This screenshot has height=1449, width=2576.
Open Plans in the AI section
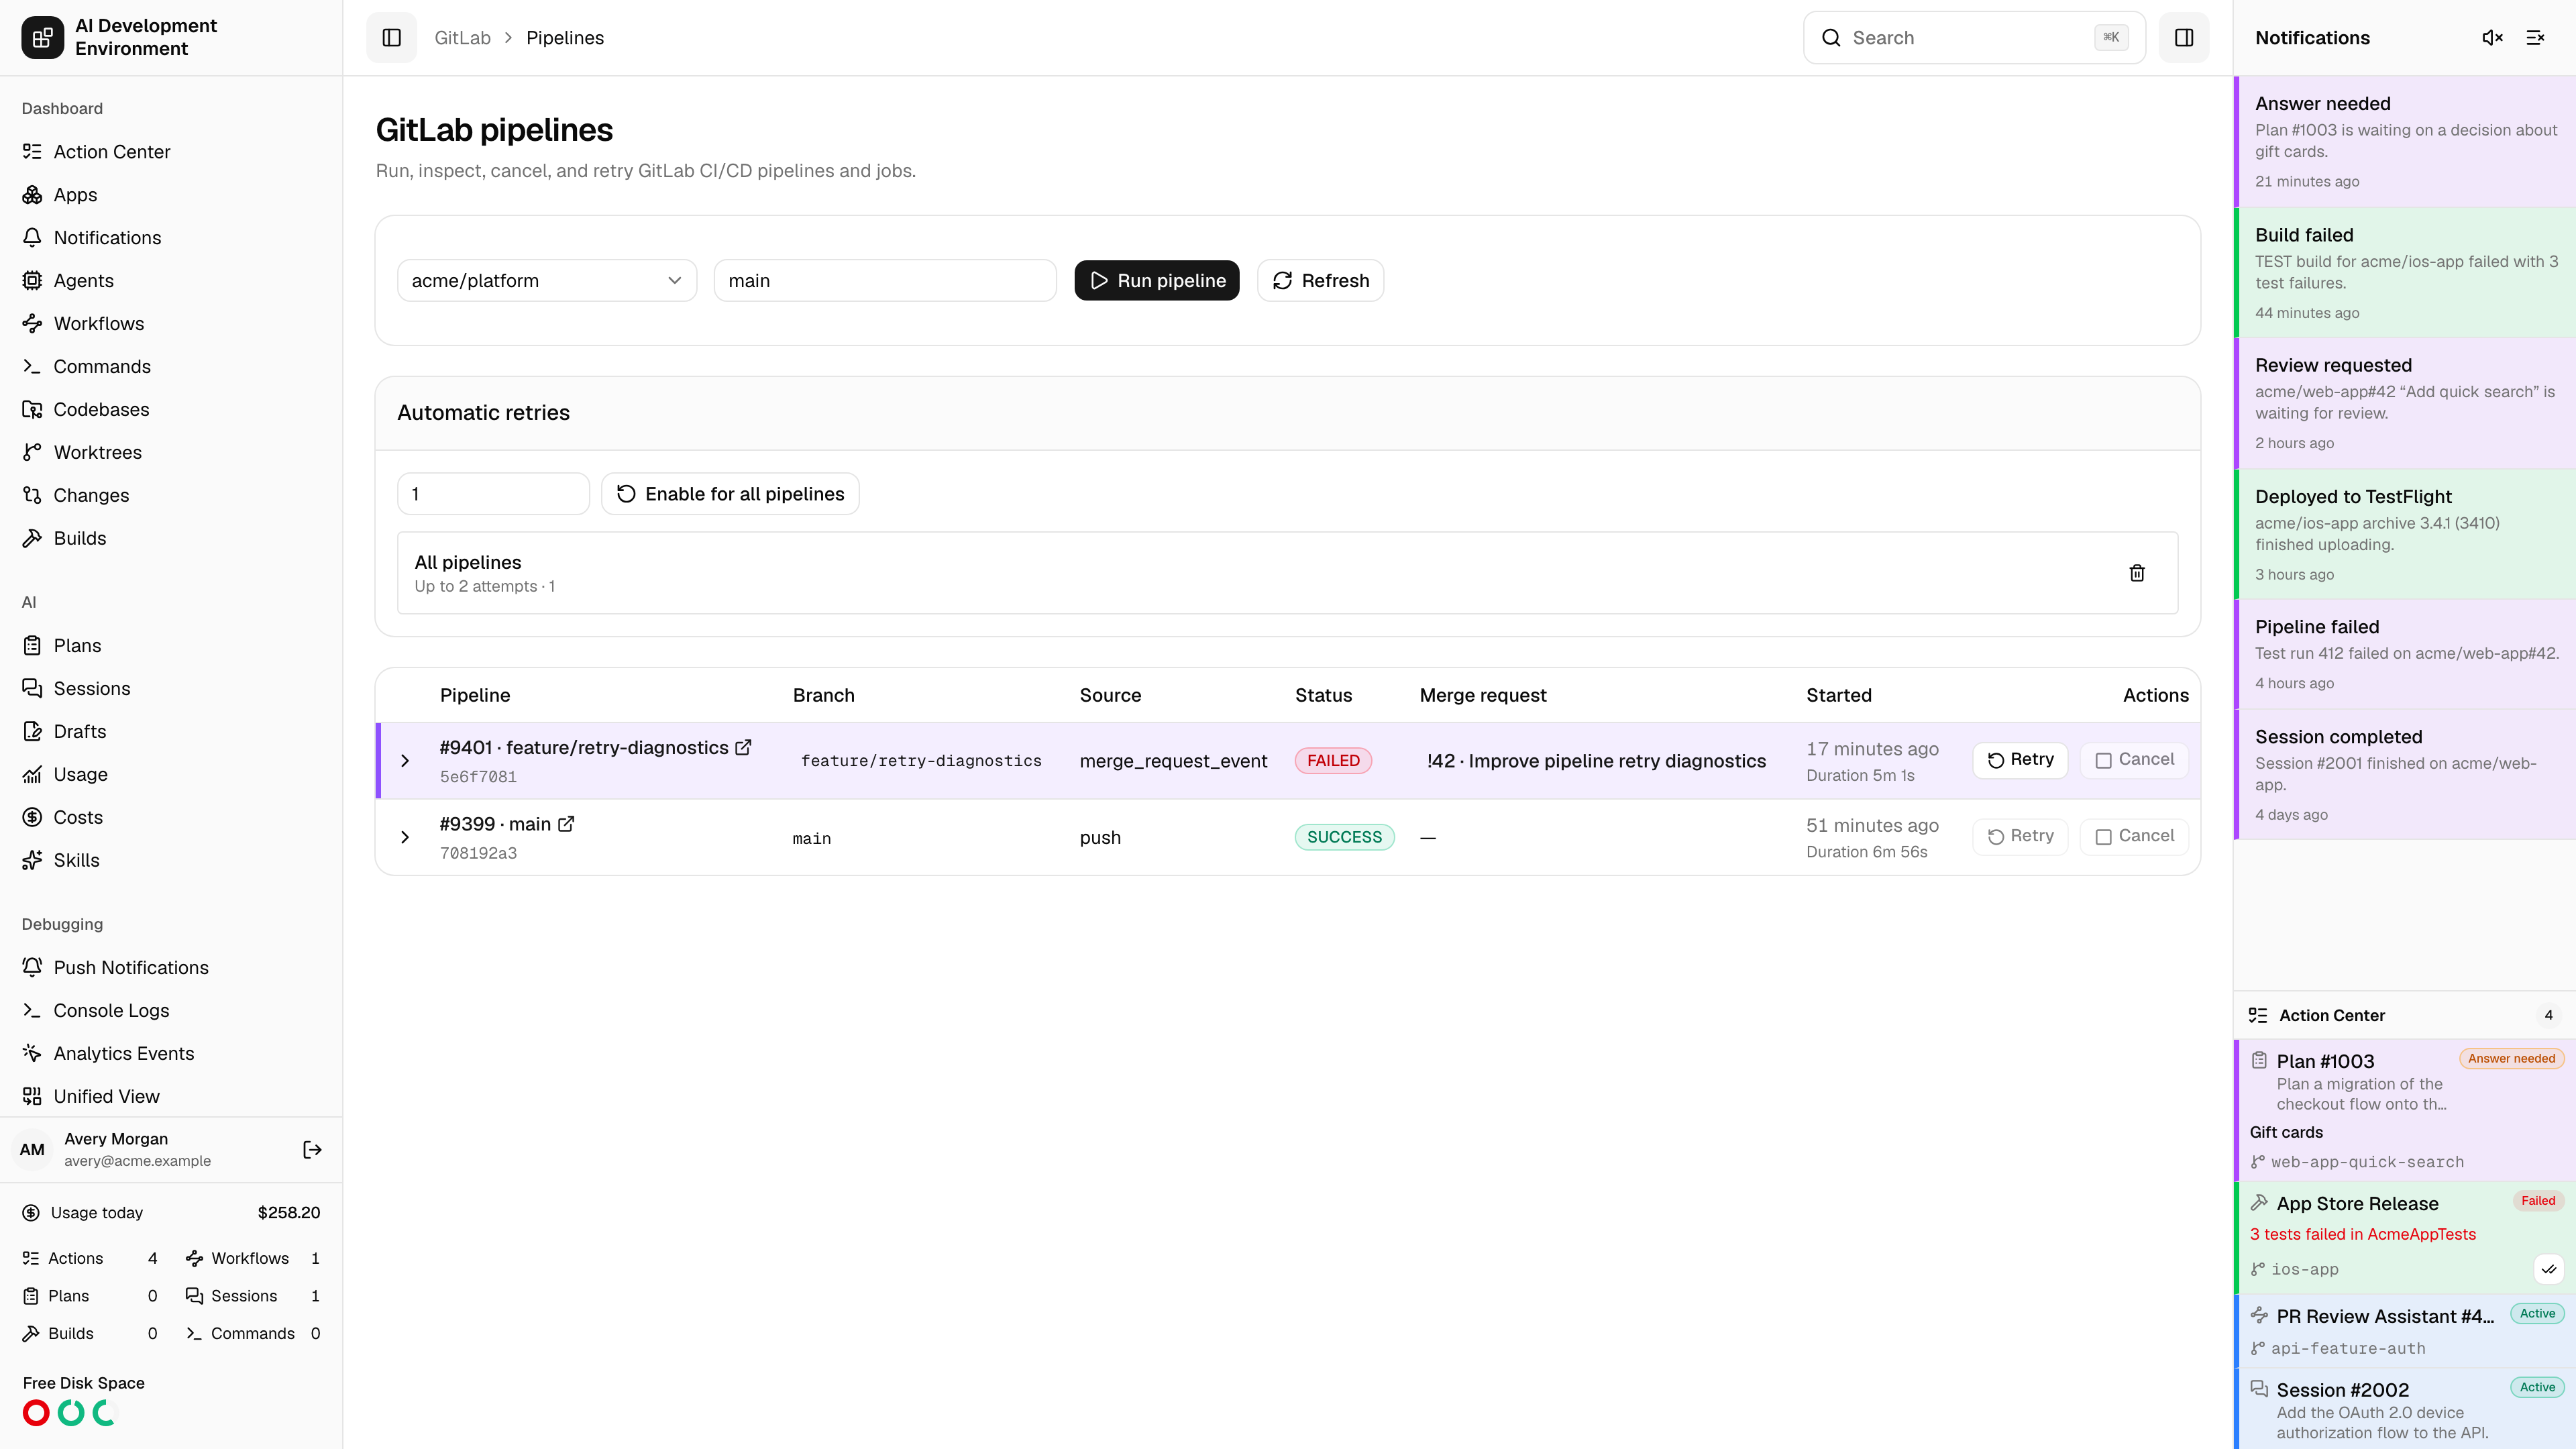[x=171, y=646]
